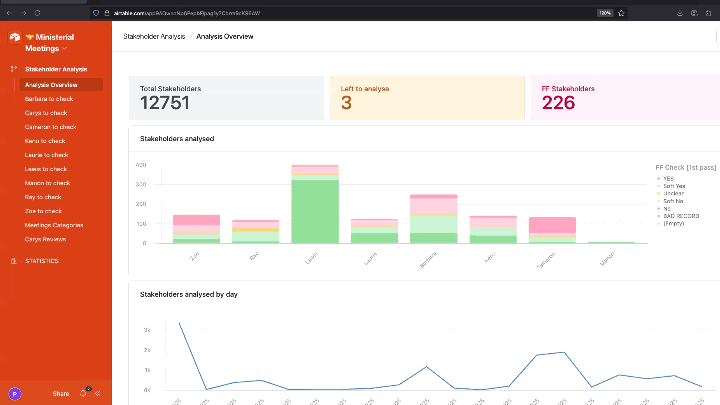The height and width of the screenshot is (405, 720).
Task: Expand the STATISTICS section
Action: (42, 261)
